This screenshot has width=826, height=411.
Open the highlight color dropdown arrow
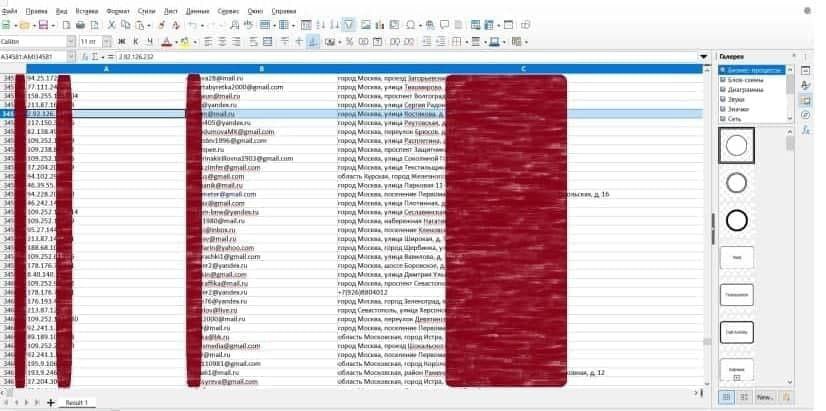coord(195,42)
